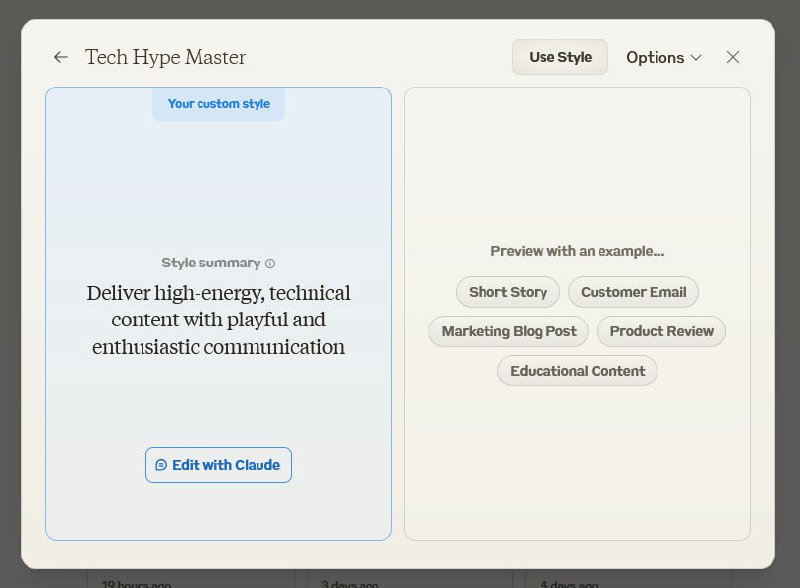Click empty area of the blue style card
Image resolution: width=800 pixels, height=588 pixels.
click(x=218, y=180)
